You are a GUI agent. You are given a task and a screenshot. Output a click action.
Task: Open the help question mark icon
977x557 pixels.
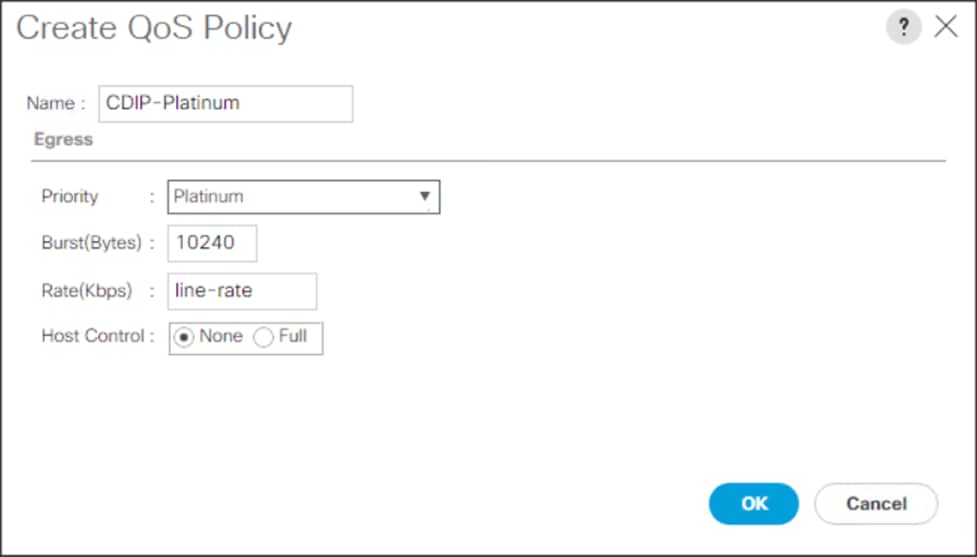(x=903, y=28)
